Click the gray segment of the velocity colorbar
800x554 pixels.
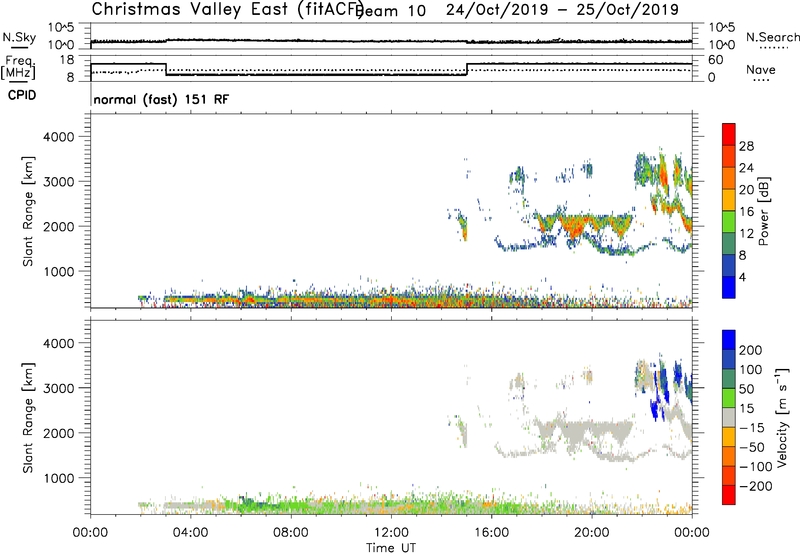729,418
